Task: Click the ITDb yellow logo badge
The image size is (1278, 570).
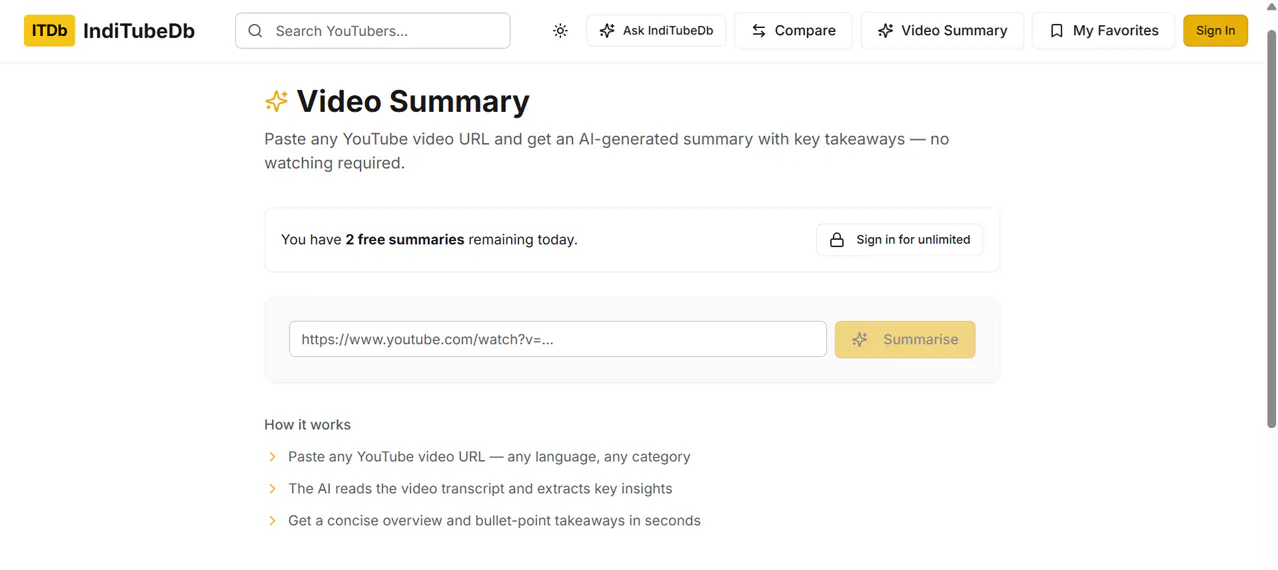Action: pyautogui.click(x=50, y=31)
